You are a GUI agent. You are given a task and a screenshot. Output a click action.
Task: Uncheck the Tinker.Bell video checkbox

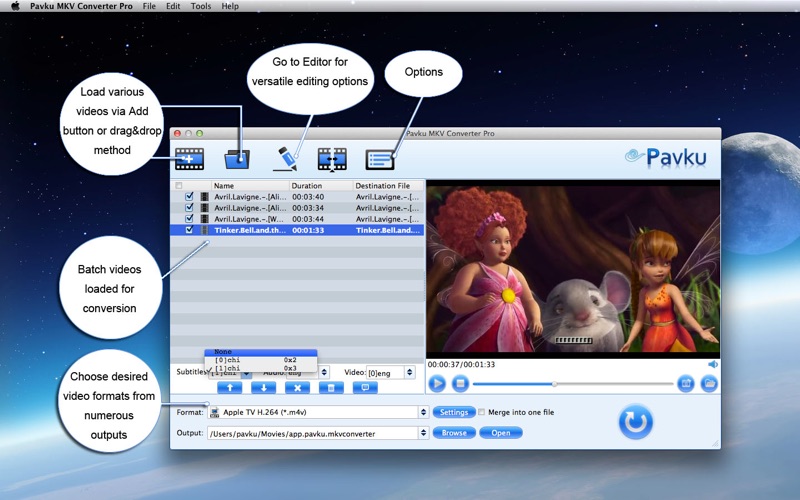(x=189, y=230)
